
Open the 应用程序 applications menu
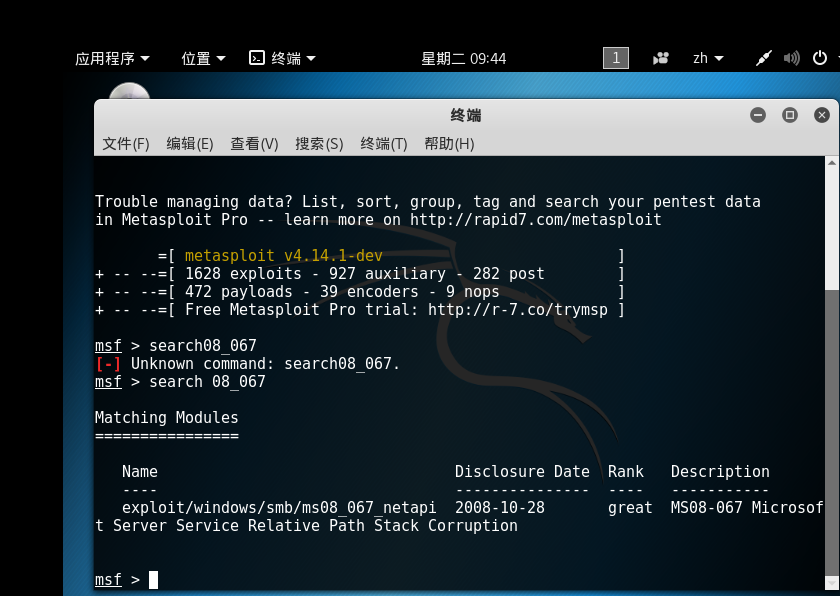click(112, 58)
